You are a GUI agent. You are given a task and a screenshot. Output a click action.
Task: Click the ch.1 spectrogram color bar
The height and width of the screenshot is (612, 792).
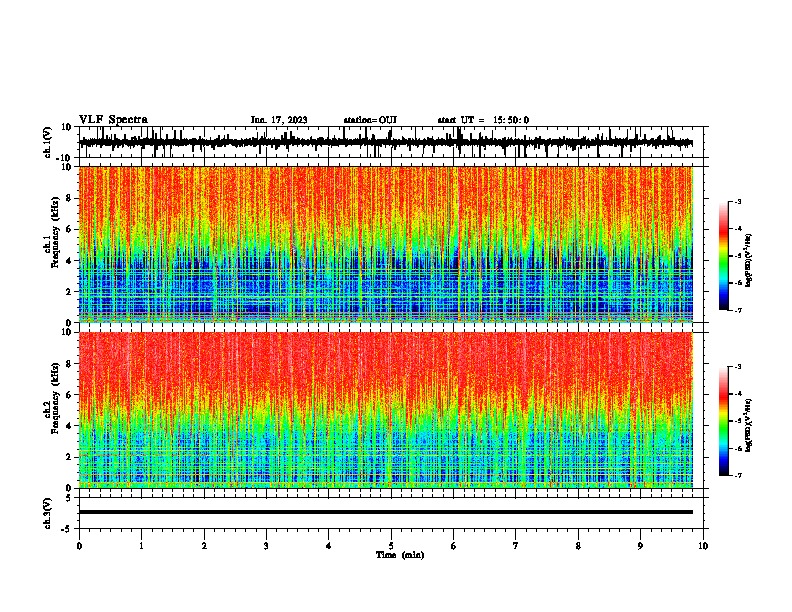723,256
